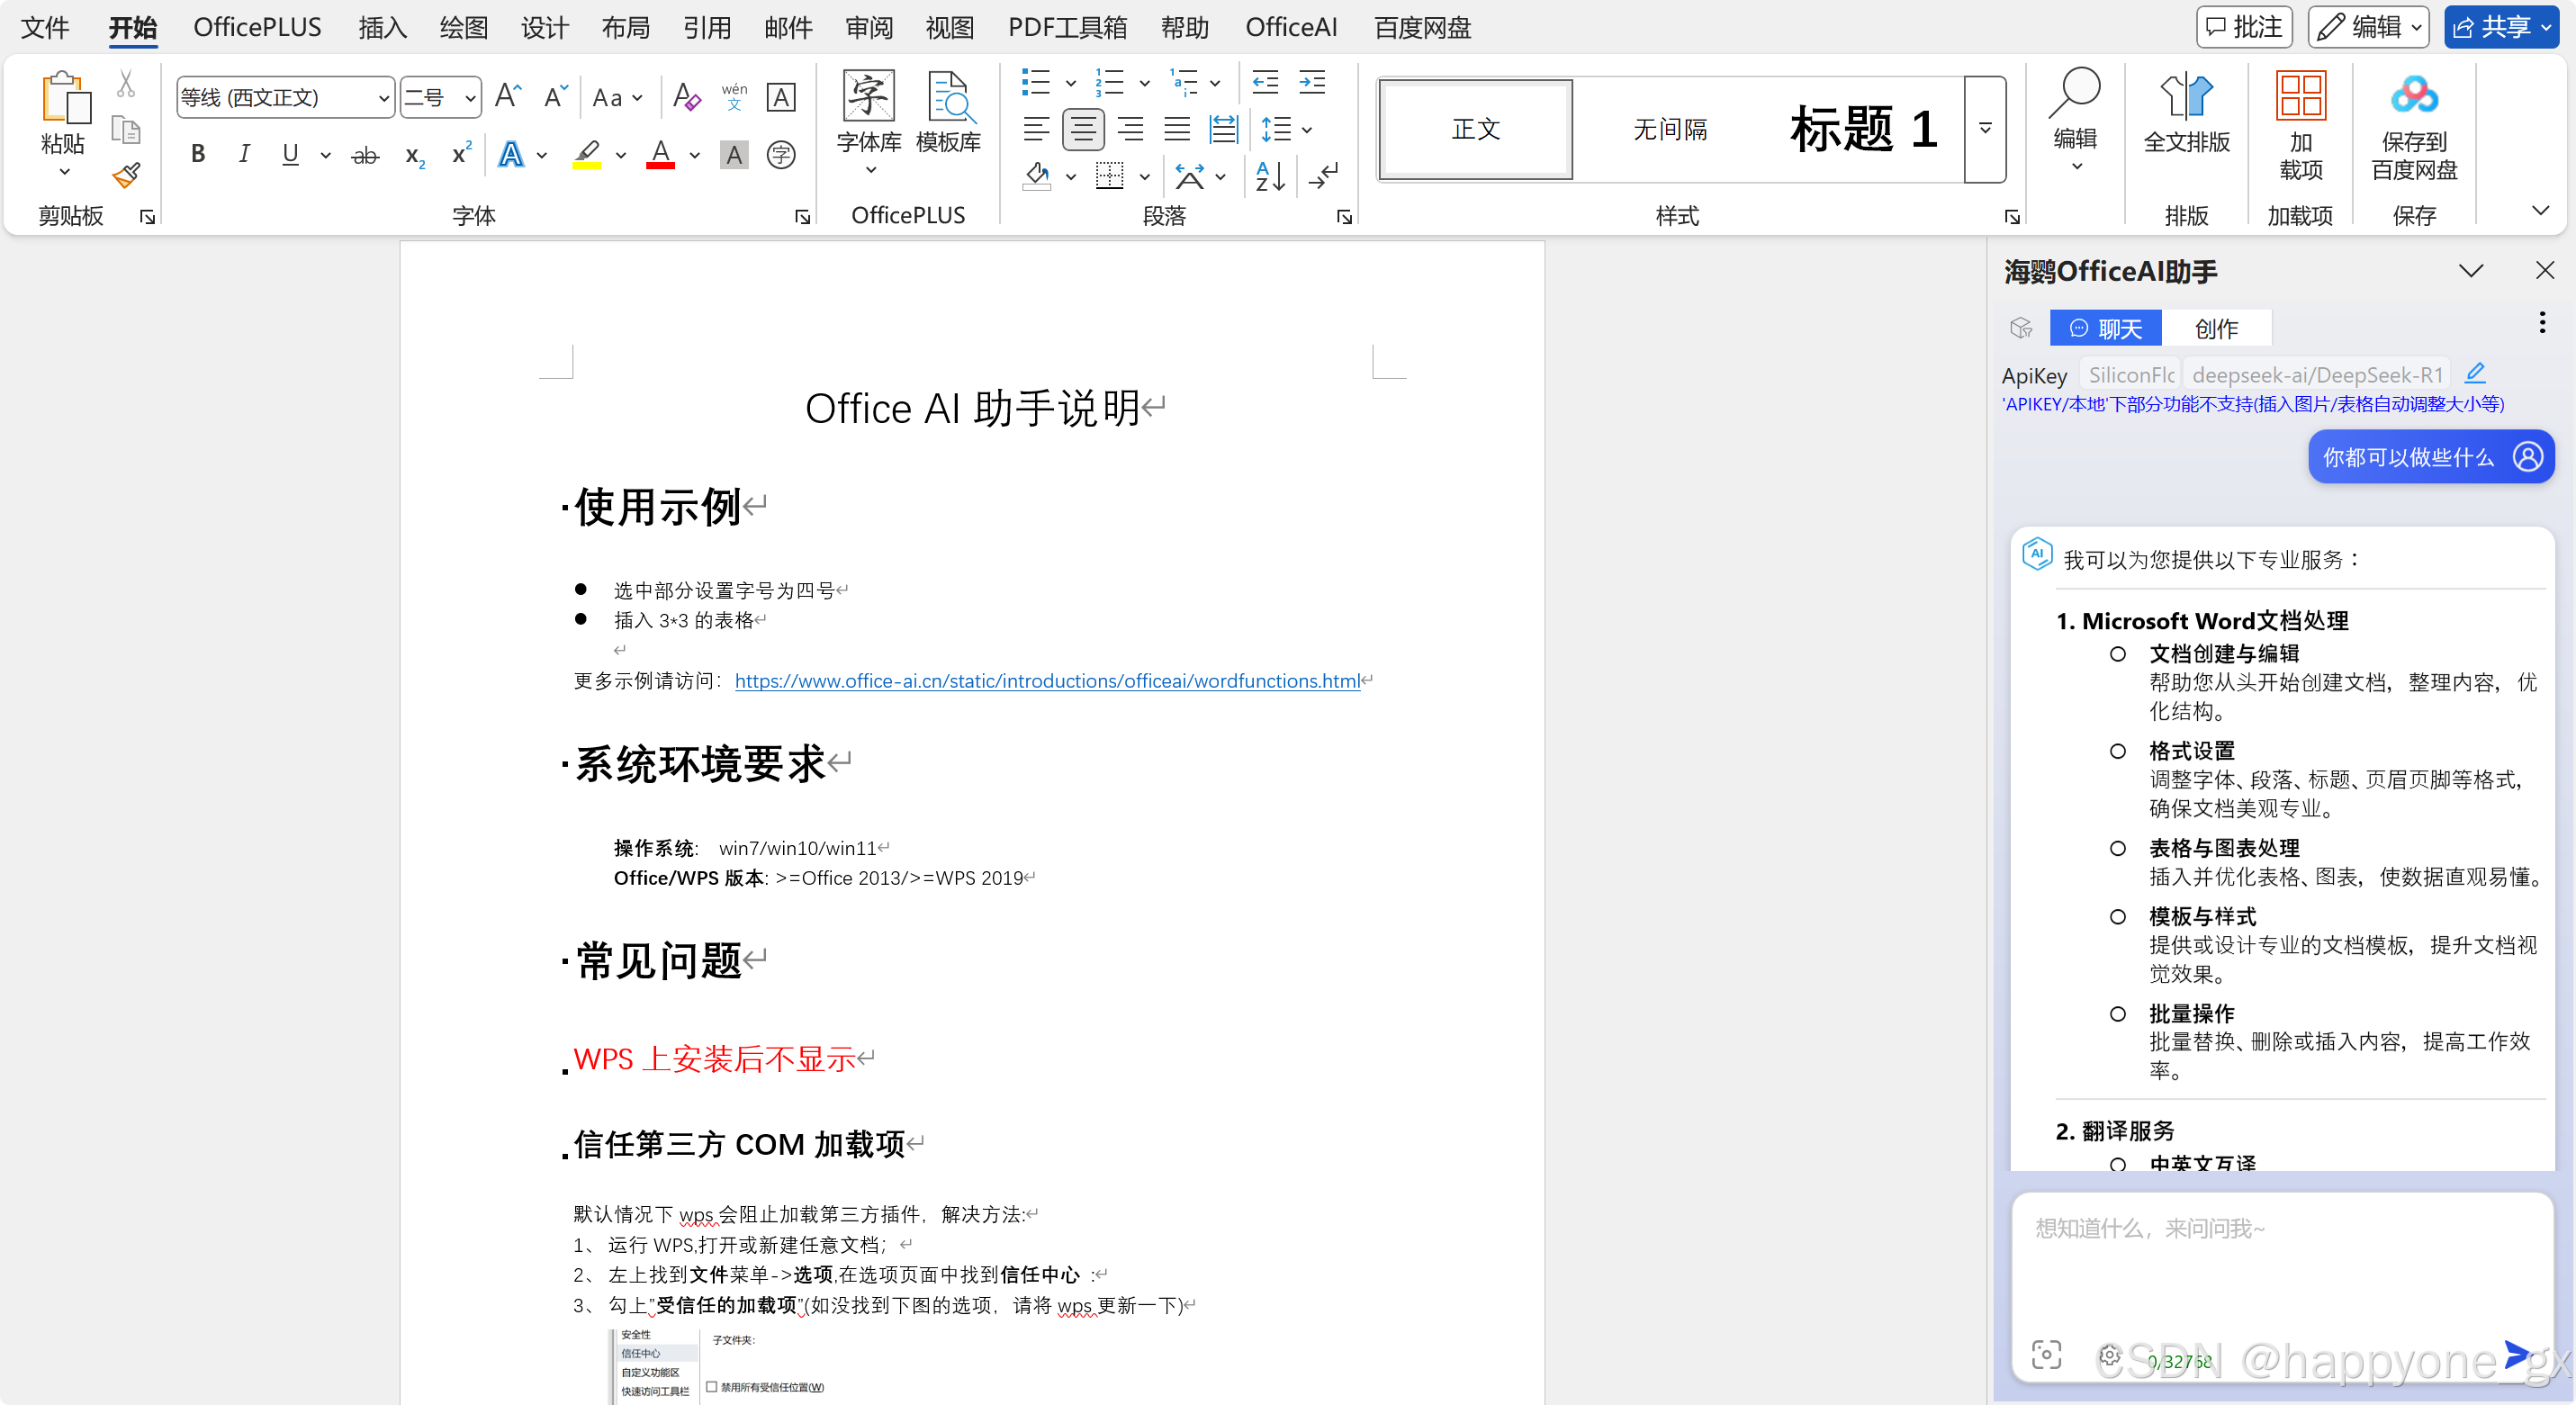Image resolution: width=2576 pixels, height=1405 pixels.
Task: Click the Format Painter brush icon
Action: pos(126,176)
